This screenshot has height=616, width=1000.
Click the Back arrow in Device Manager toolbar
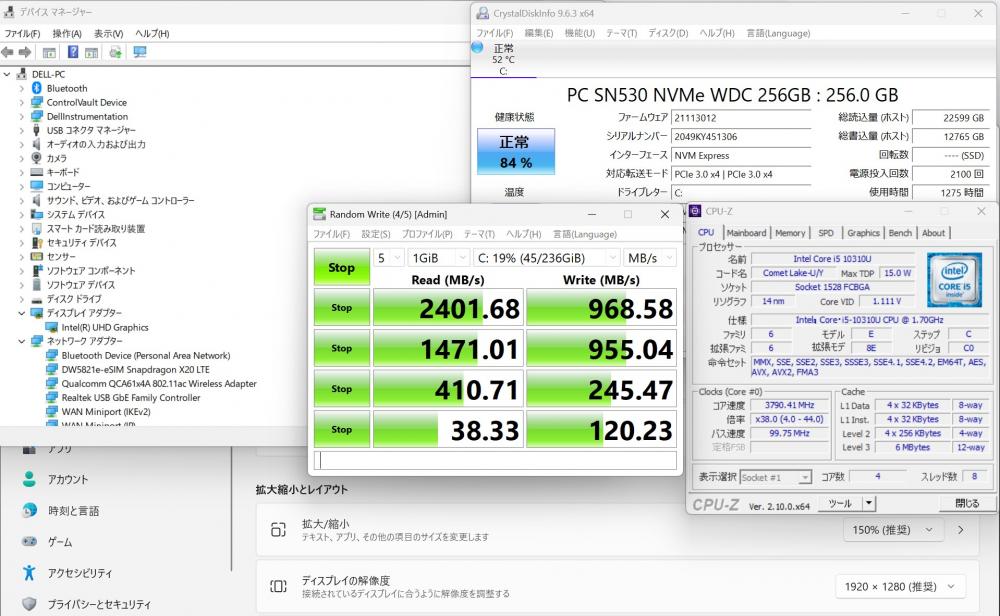coord(7,52)
